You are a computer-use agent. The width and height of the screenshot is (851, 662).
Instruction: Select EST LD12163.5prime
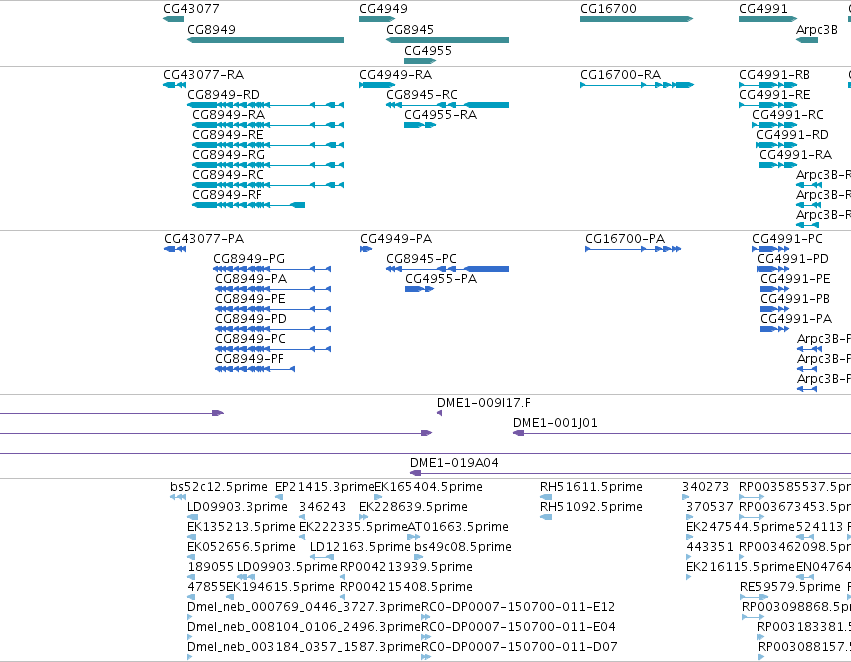coord(360,547)
